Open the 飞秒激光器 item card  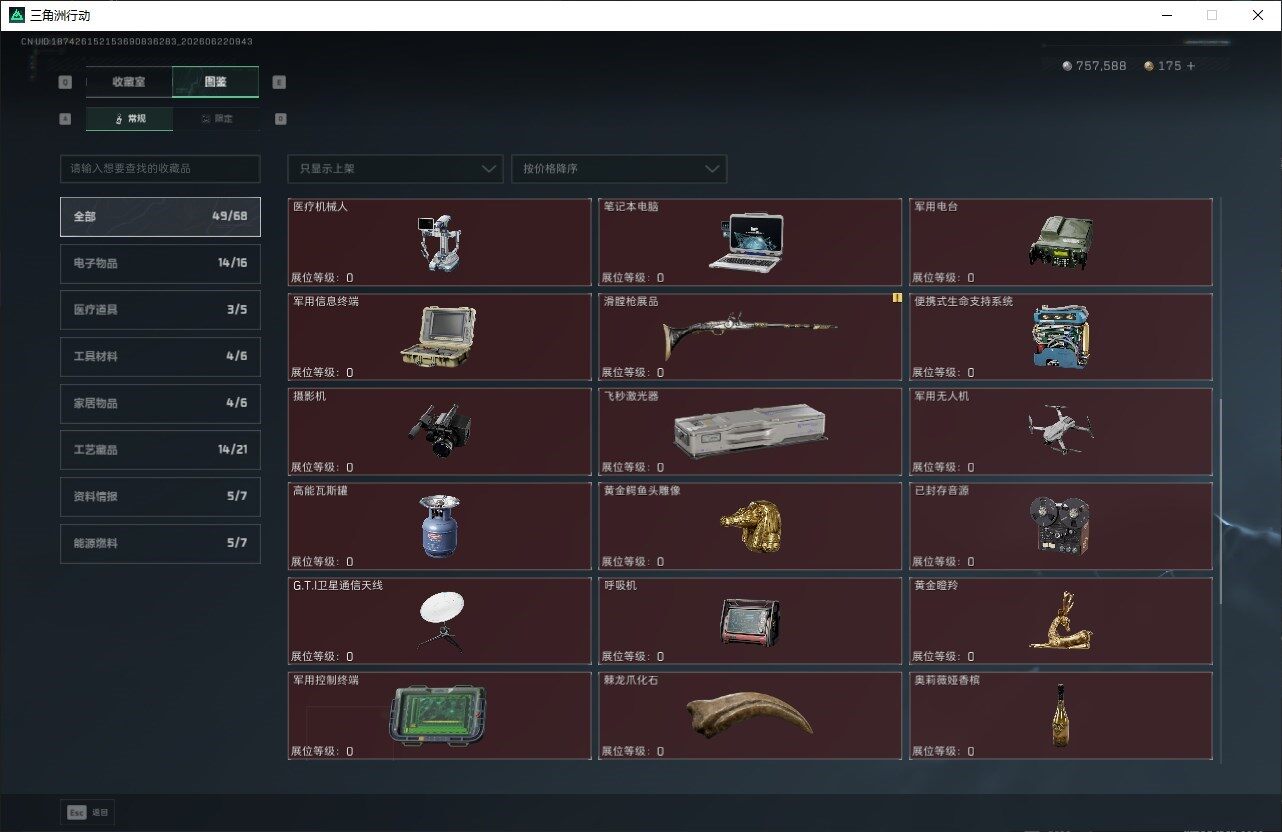tap(750, 432)
